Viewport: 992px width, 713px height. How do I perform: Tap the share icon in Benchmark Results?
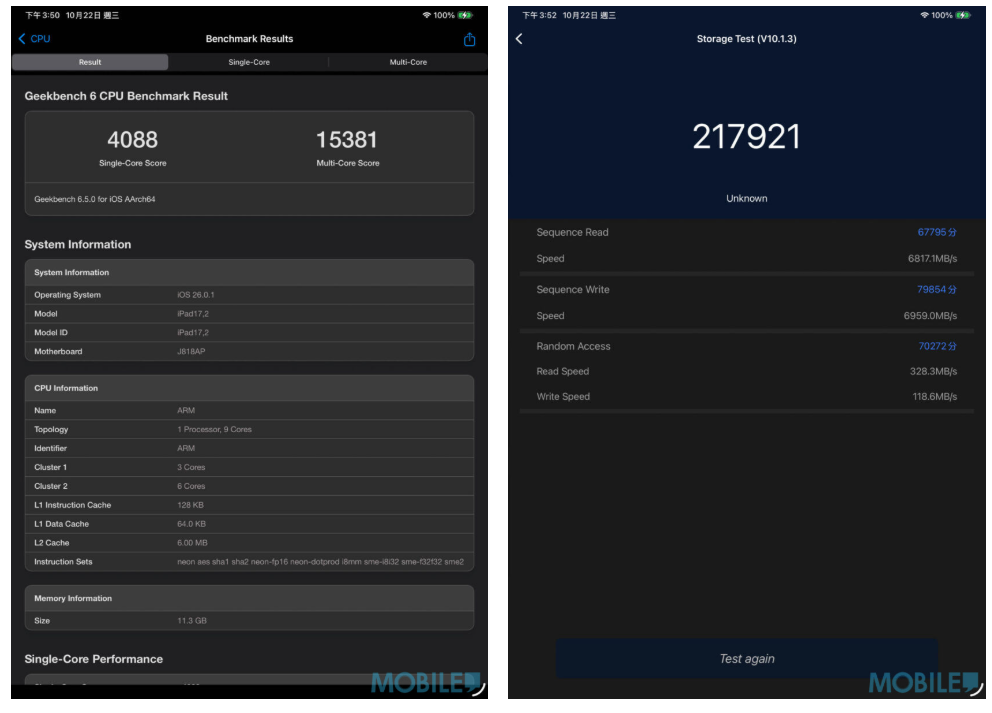coord(470,40)
